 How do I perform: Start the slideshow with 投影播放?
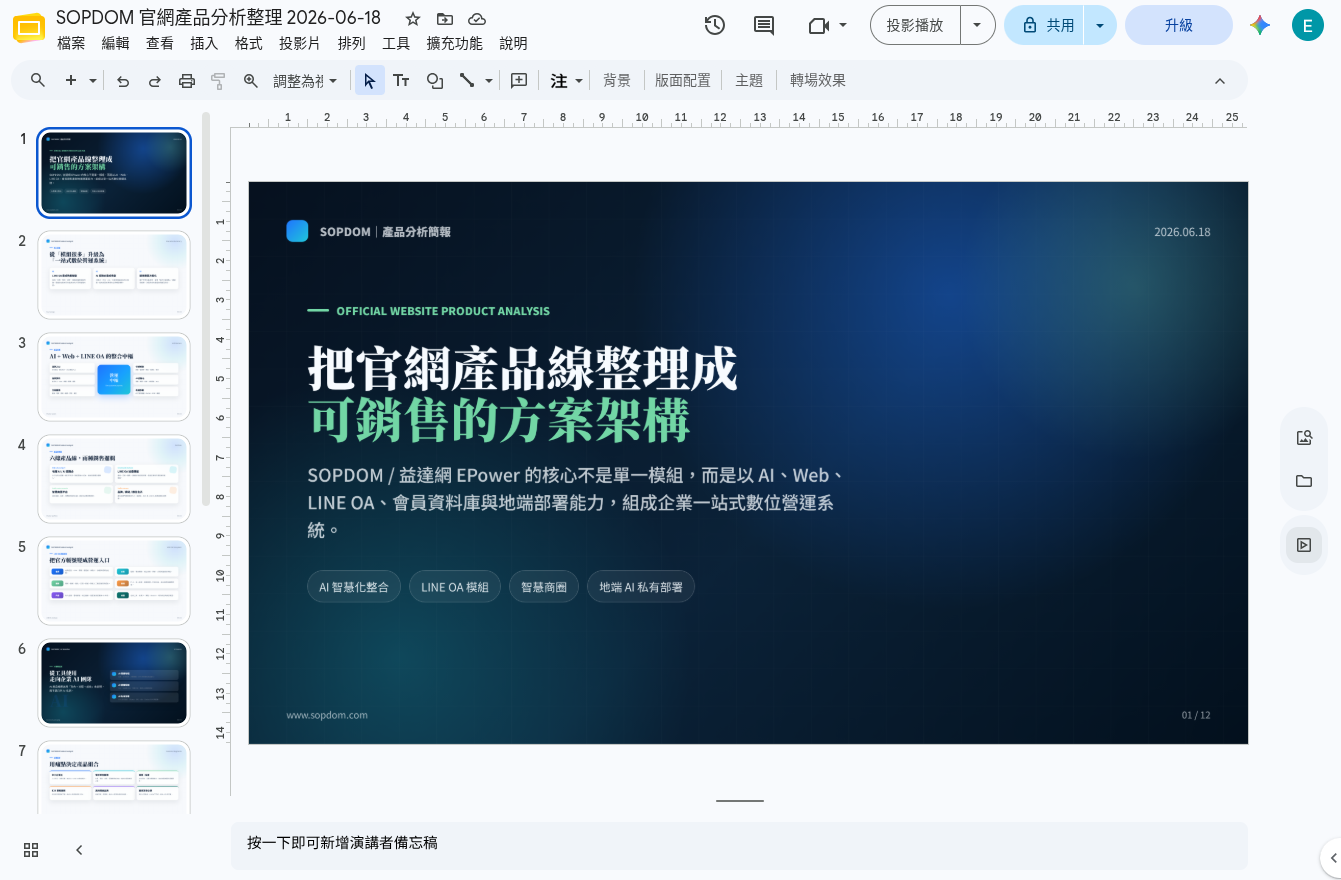pyautogui.click(x=915, y=25)
